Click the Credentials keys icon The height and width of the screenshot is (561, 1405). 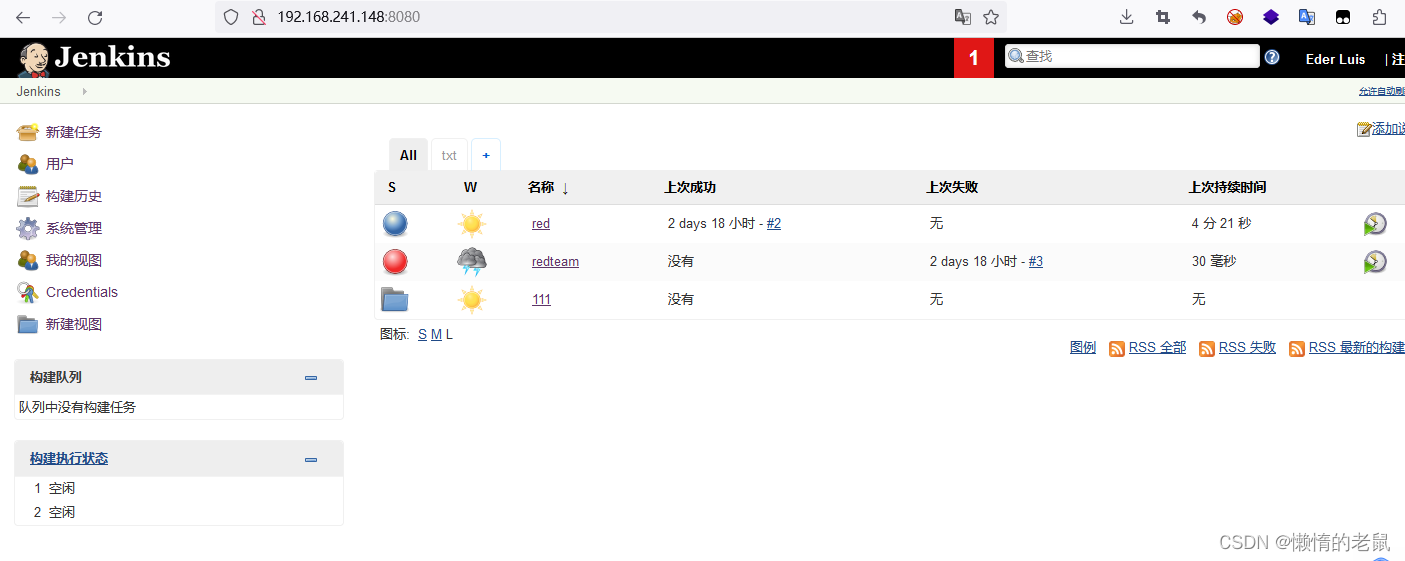click(x=28, y=292)
